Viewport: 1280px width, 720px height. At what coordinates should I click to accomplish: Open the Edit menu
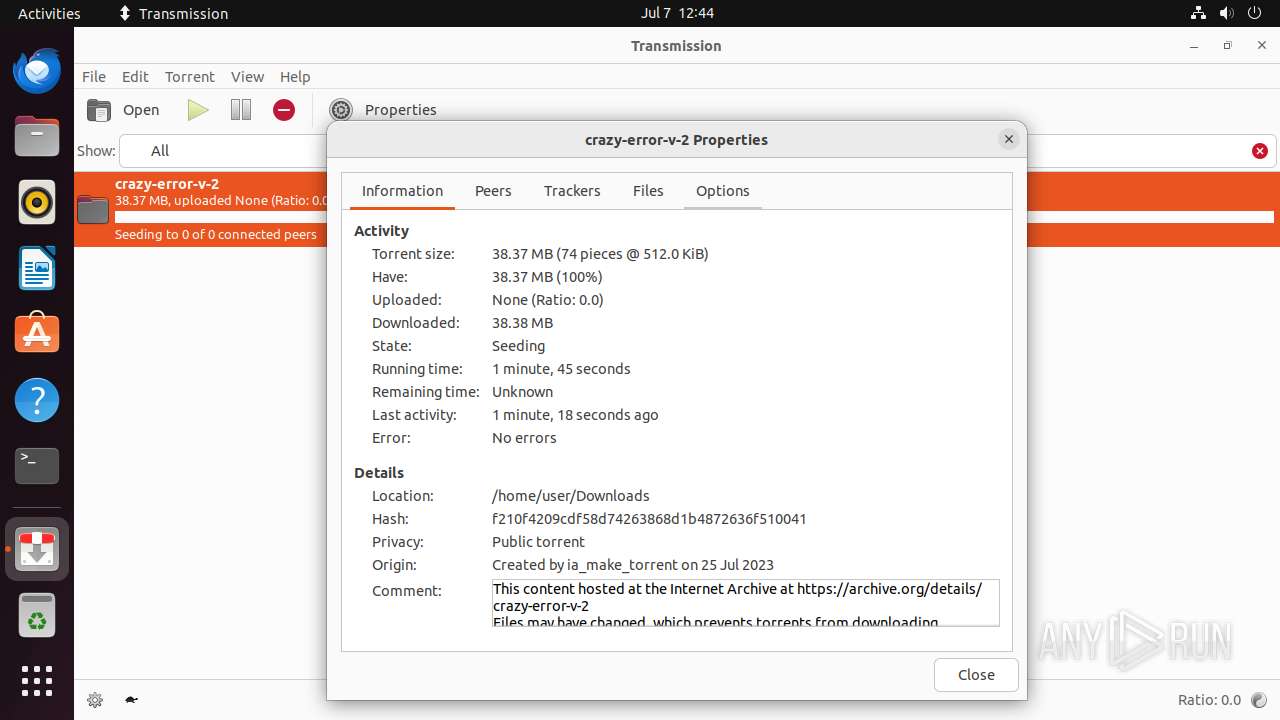pyautogui.click(x=135, y=77)
